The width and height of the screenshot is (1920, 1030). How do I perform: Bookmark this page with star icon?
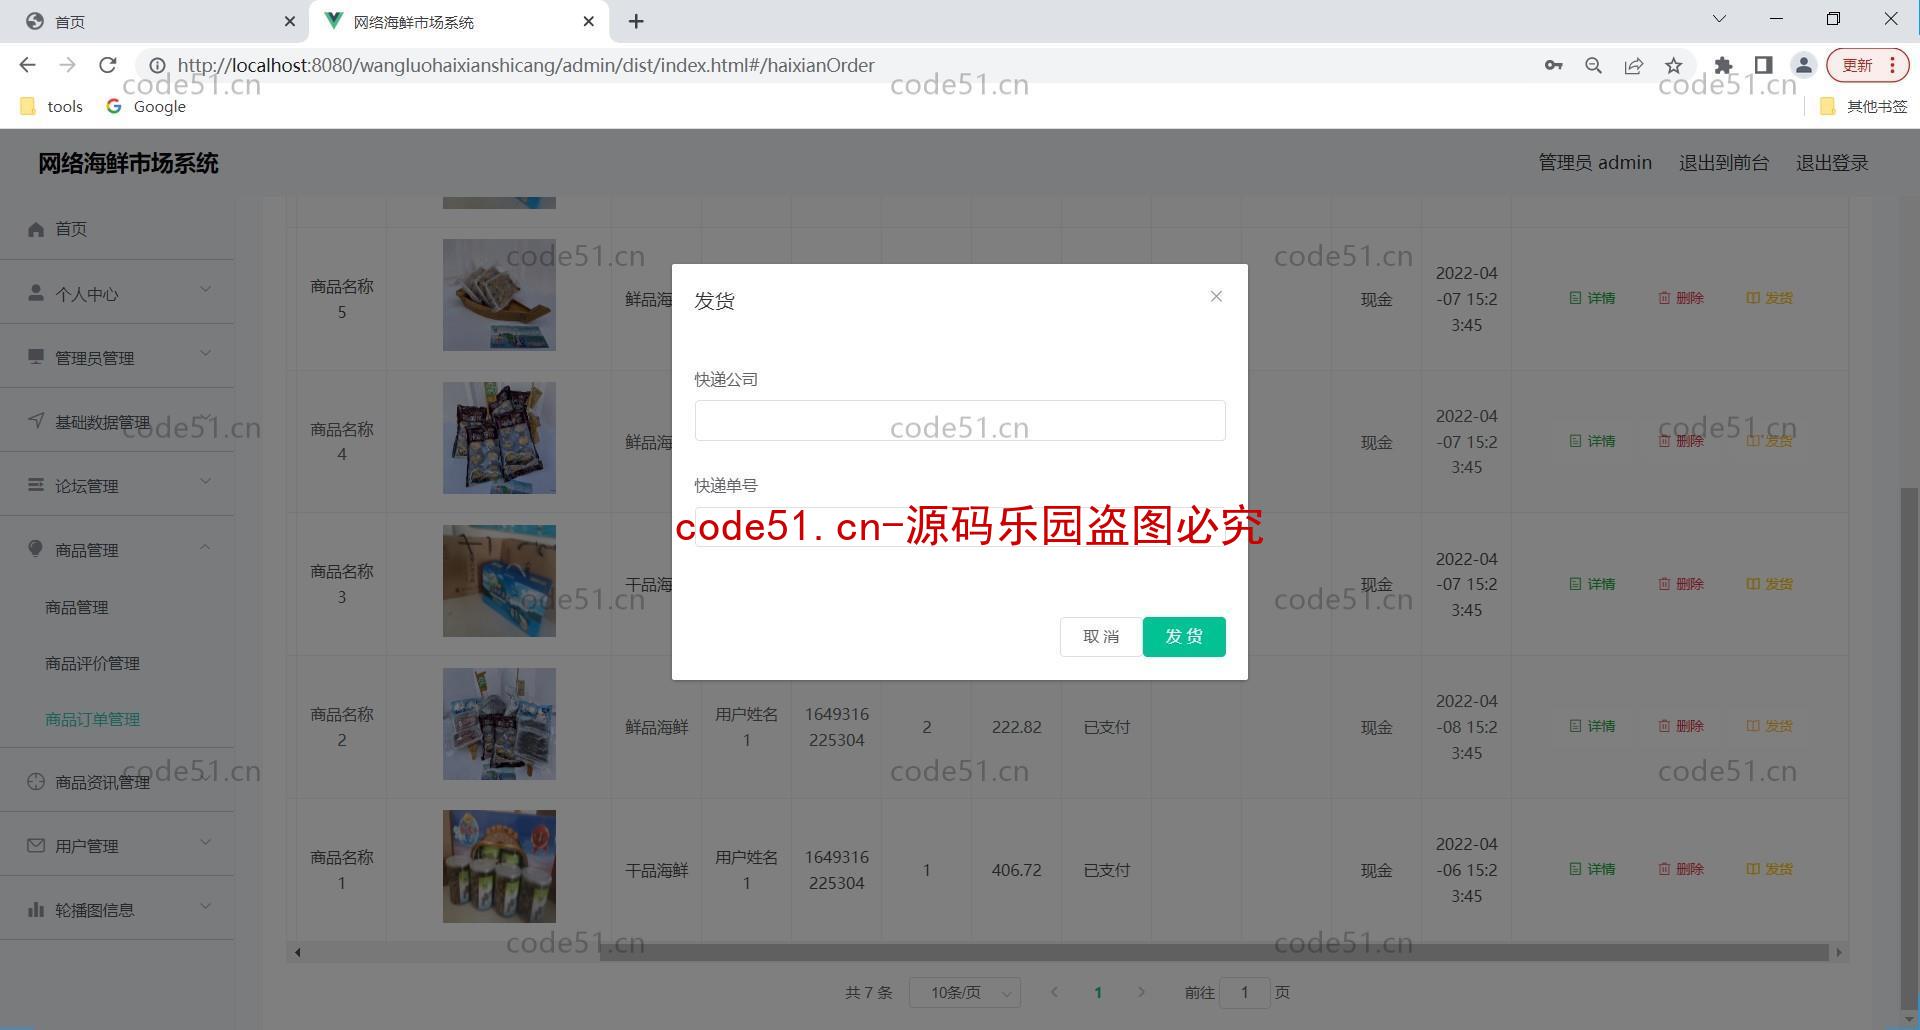(x=1673, y=65)
